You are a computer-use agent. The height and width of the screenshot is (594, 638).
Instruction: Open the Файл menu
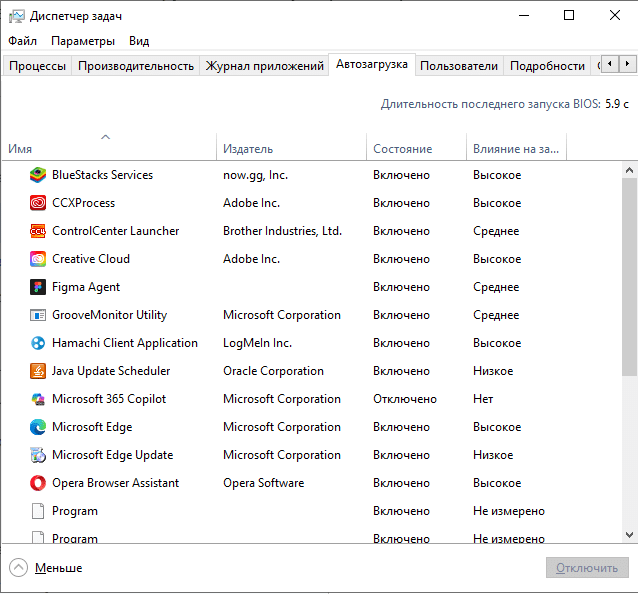click(x=22, y=41)
